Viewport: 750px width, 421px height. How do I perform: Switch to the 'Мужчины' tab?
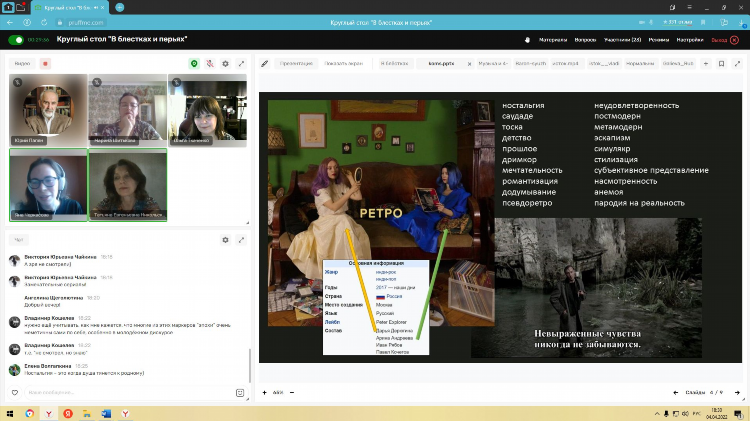[x=493, y=63]
